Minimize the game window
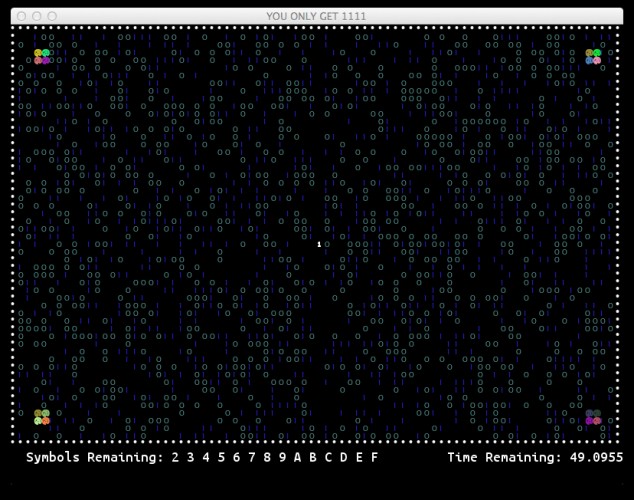Viewport: 634px width, 500px height. tap(37, 16)
